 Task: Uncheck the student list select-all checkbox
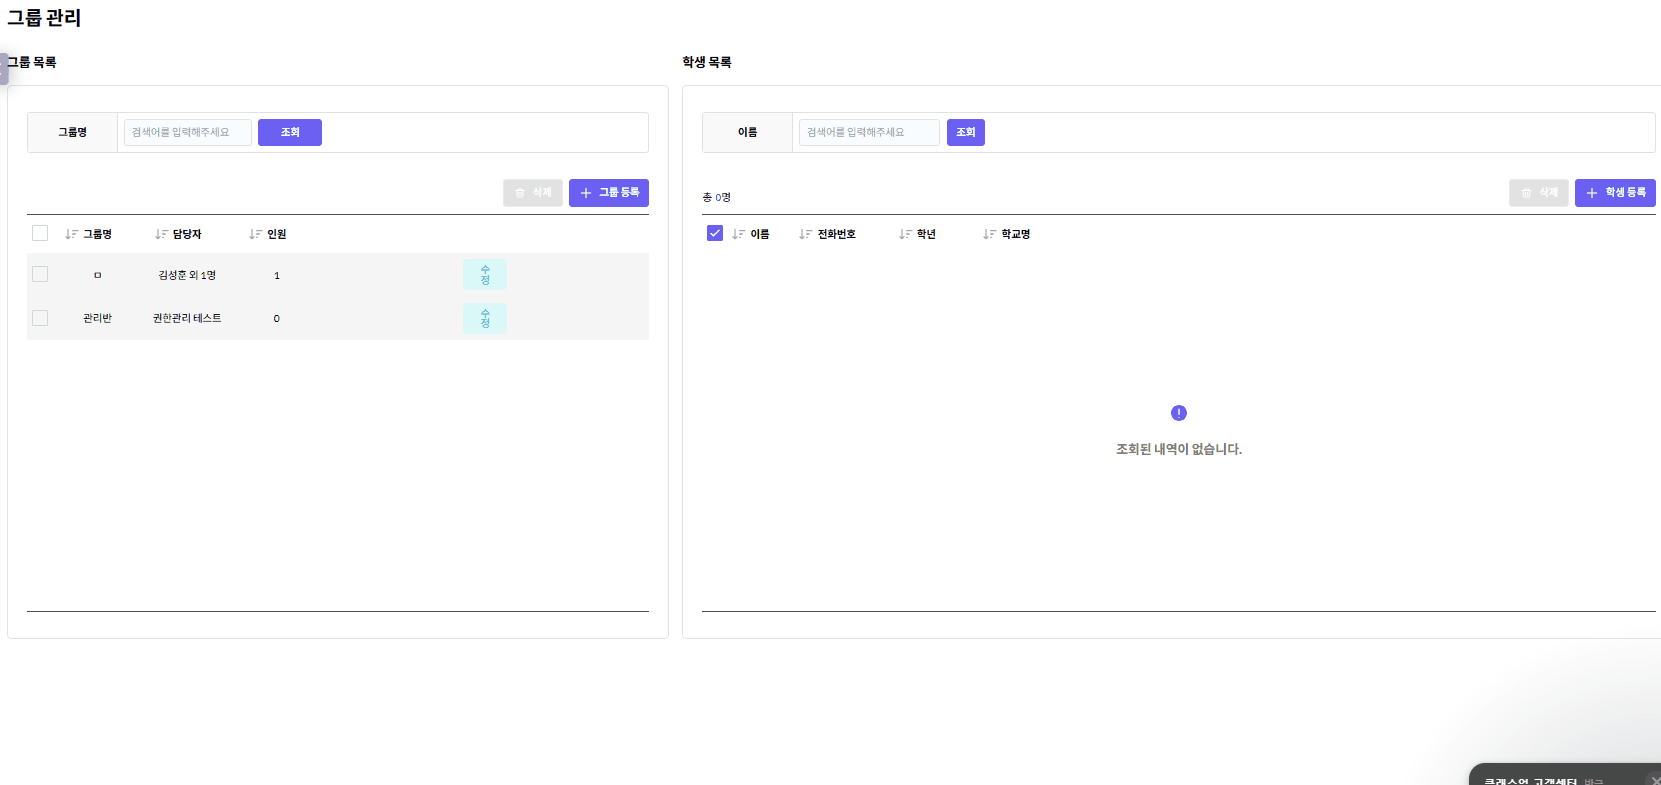tap(715, 233)
